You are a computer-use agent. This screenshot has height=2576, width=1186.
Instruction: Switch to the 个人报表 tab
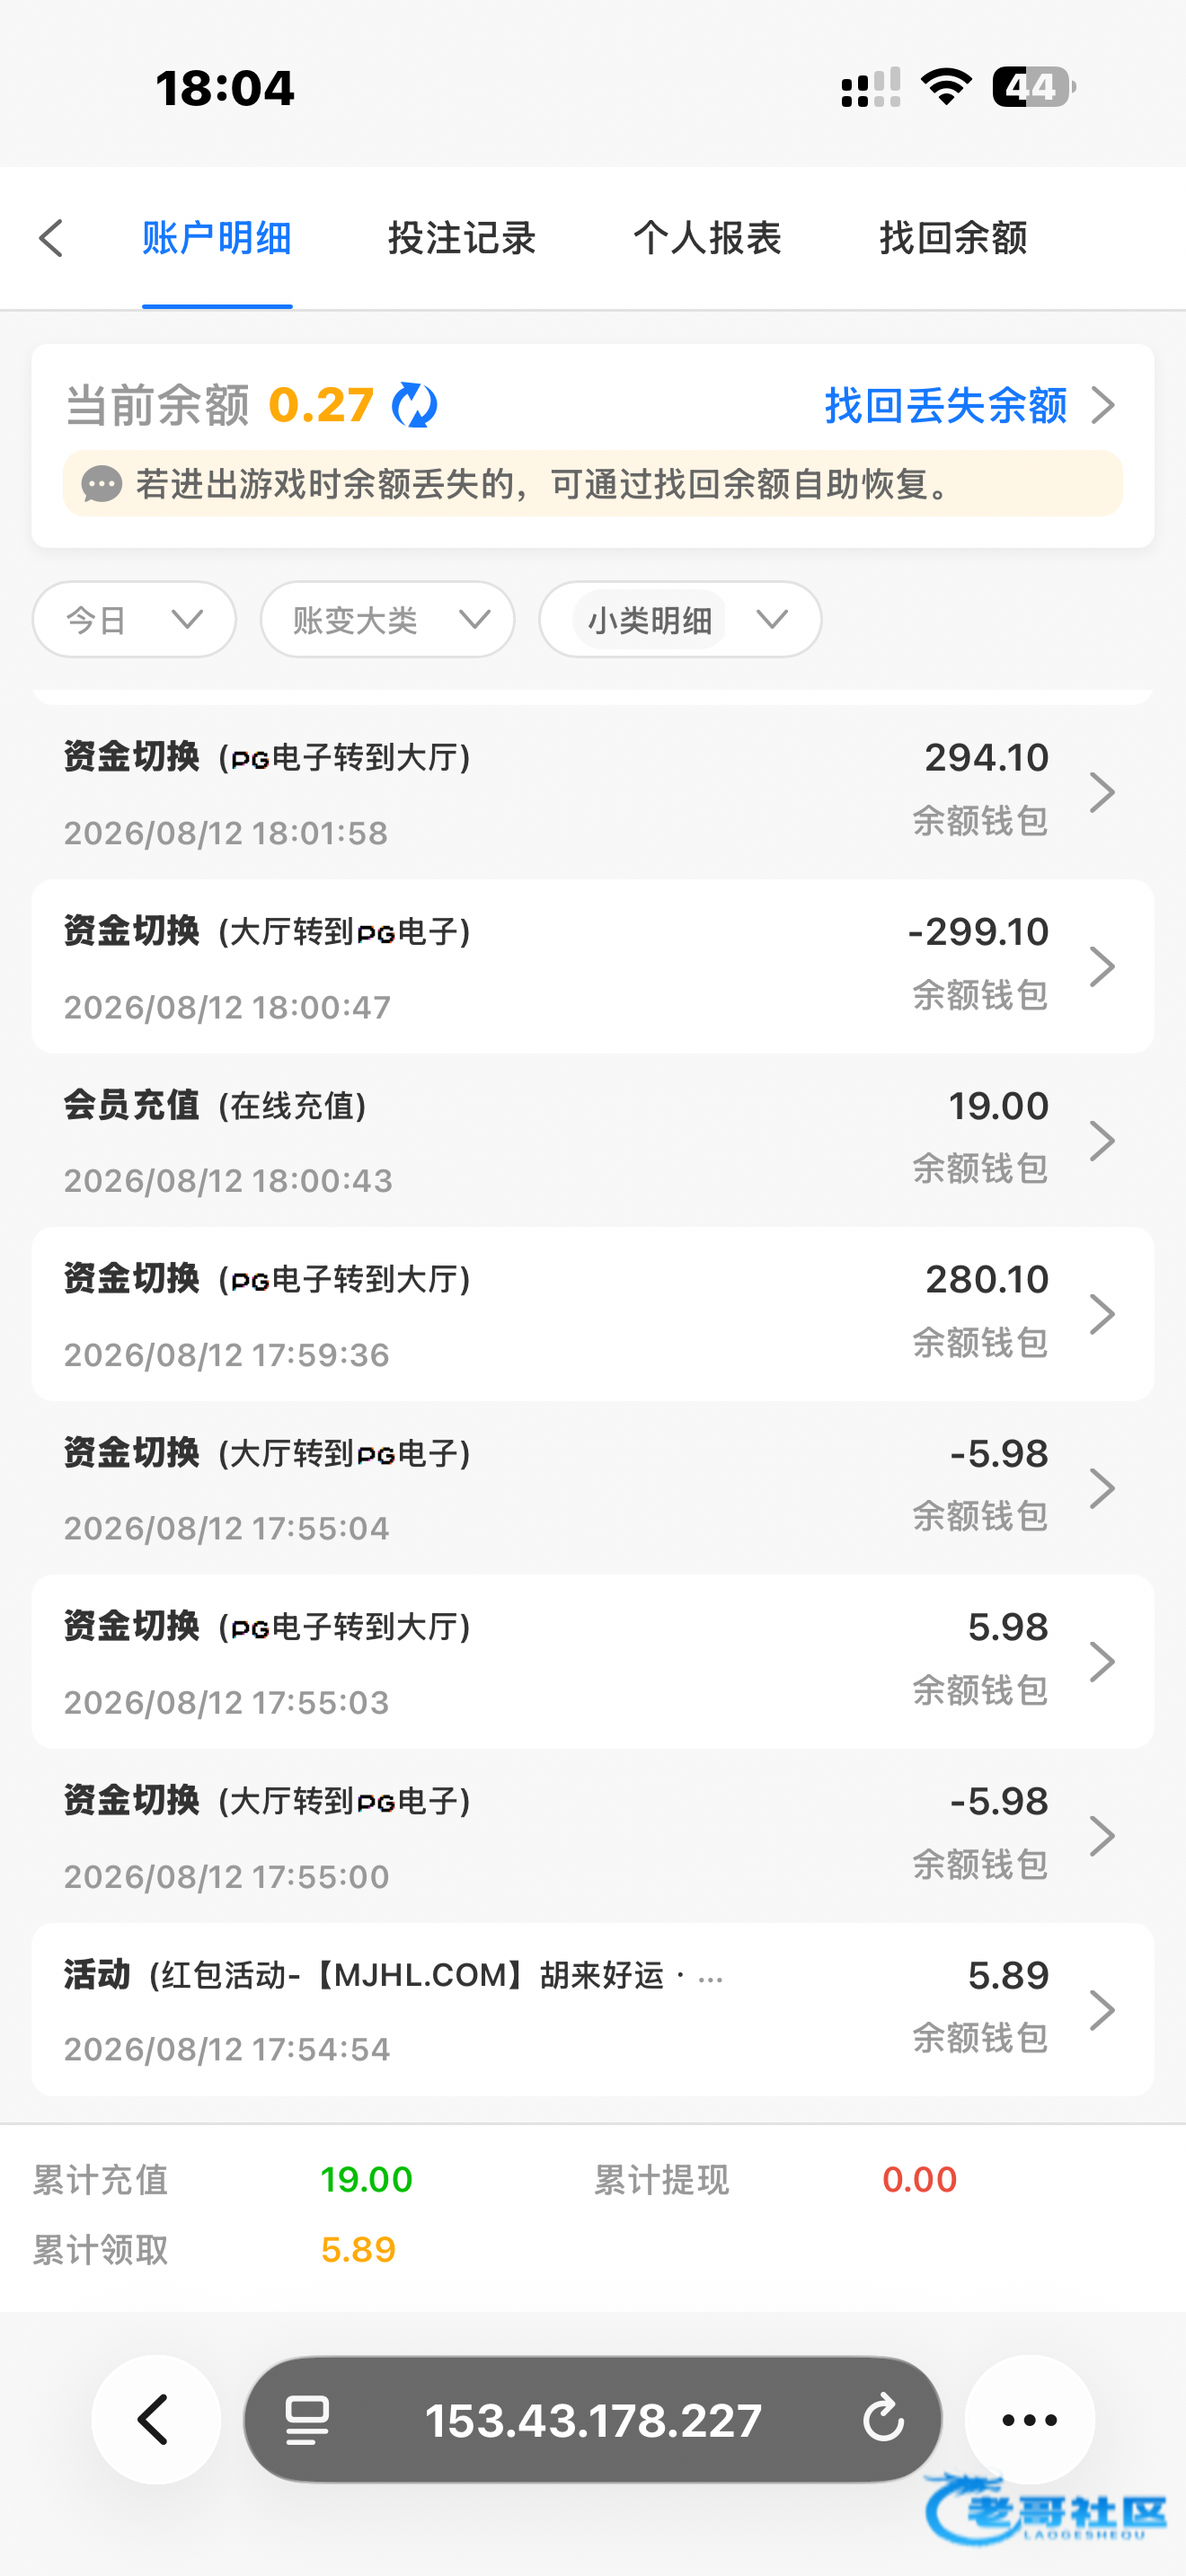tap(707, 238)
